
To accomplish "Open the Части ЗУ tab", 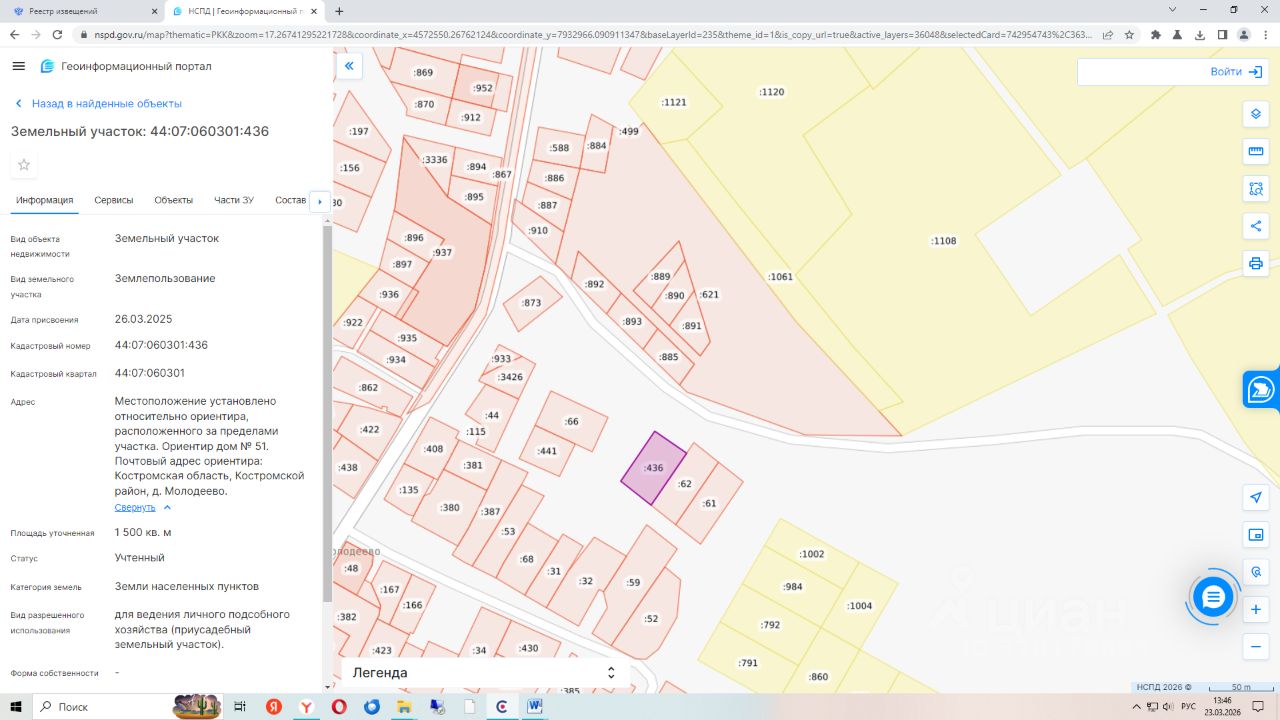I will (234, 200).
